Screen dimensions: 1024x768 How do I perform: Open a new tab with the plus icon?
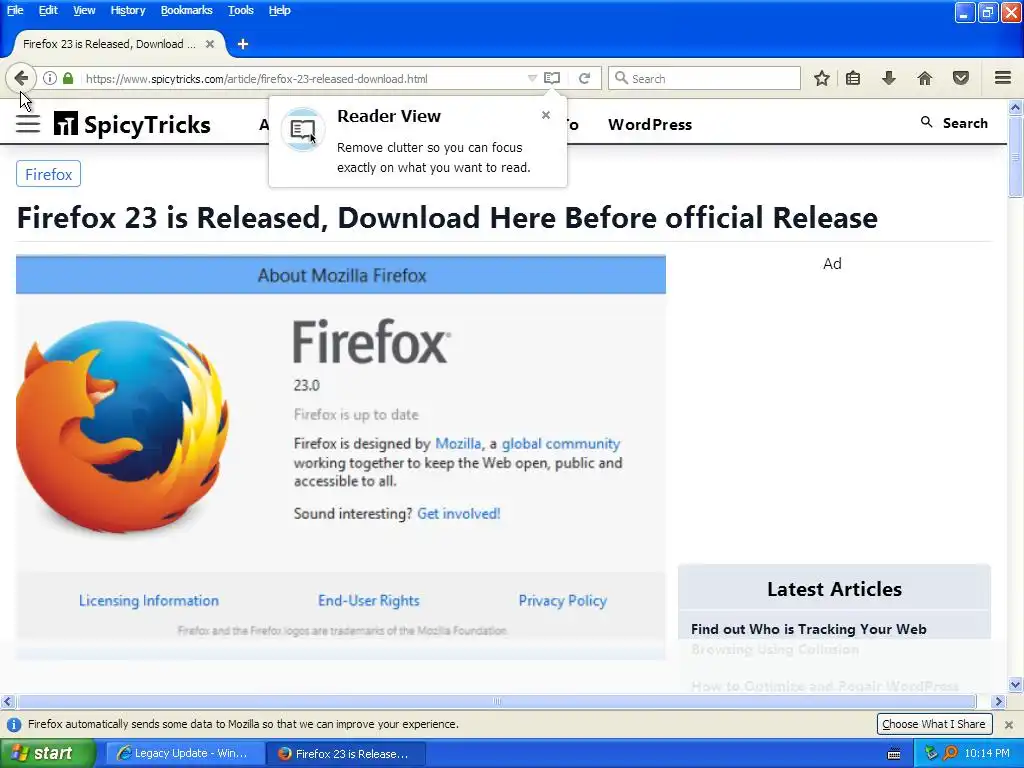(243, 44)
